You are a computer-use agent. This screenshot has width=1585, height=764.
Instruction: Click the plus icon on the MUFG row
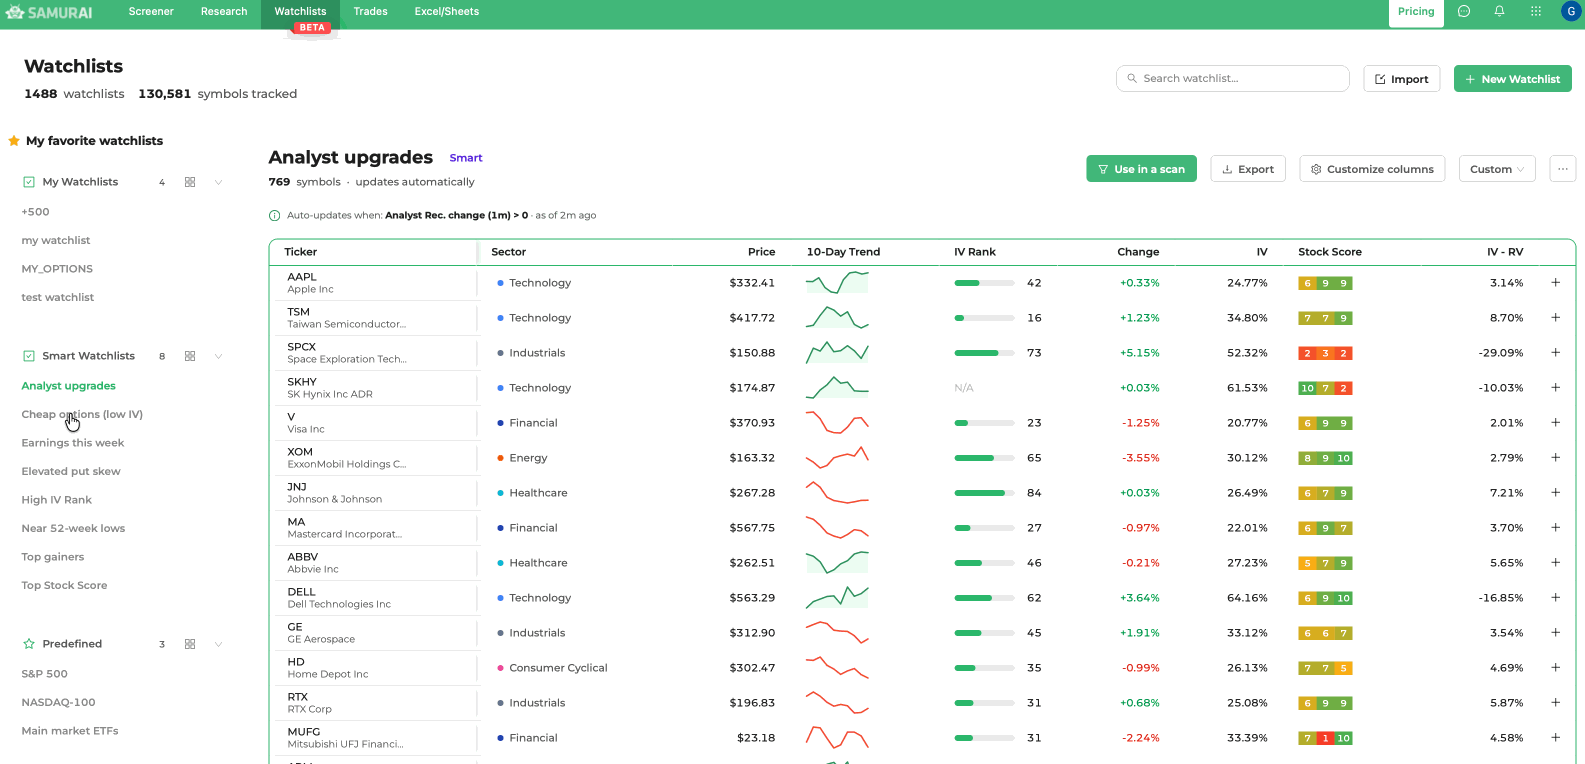(1555, 738)
